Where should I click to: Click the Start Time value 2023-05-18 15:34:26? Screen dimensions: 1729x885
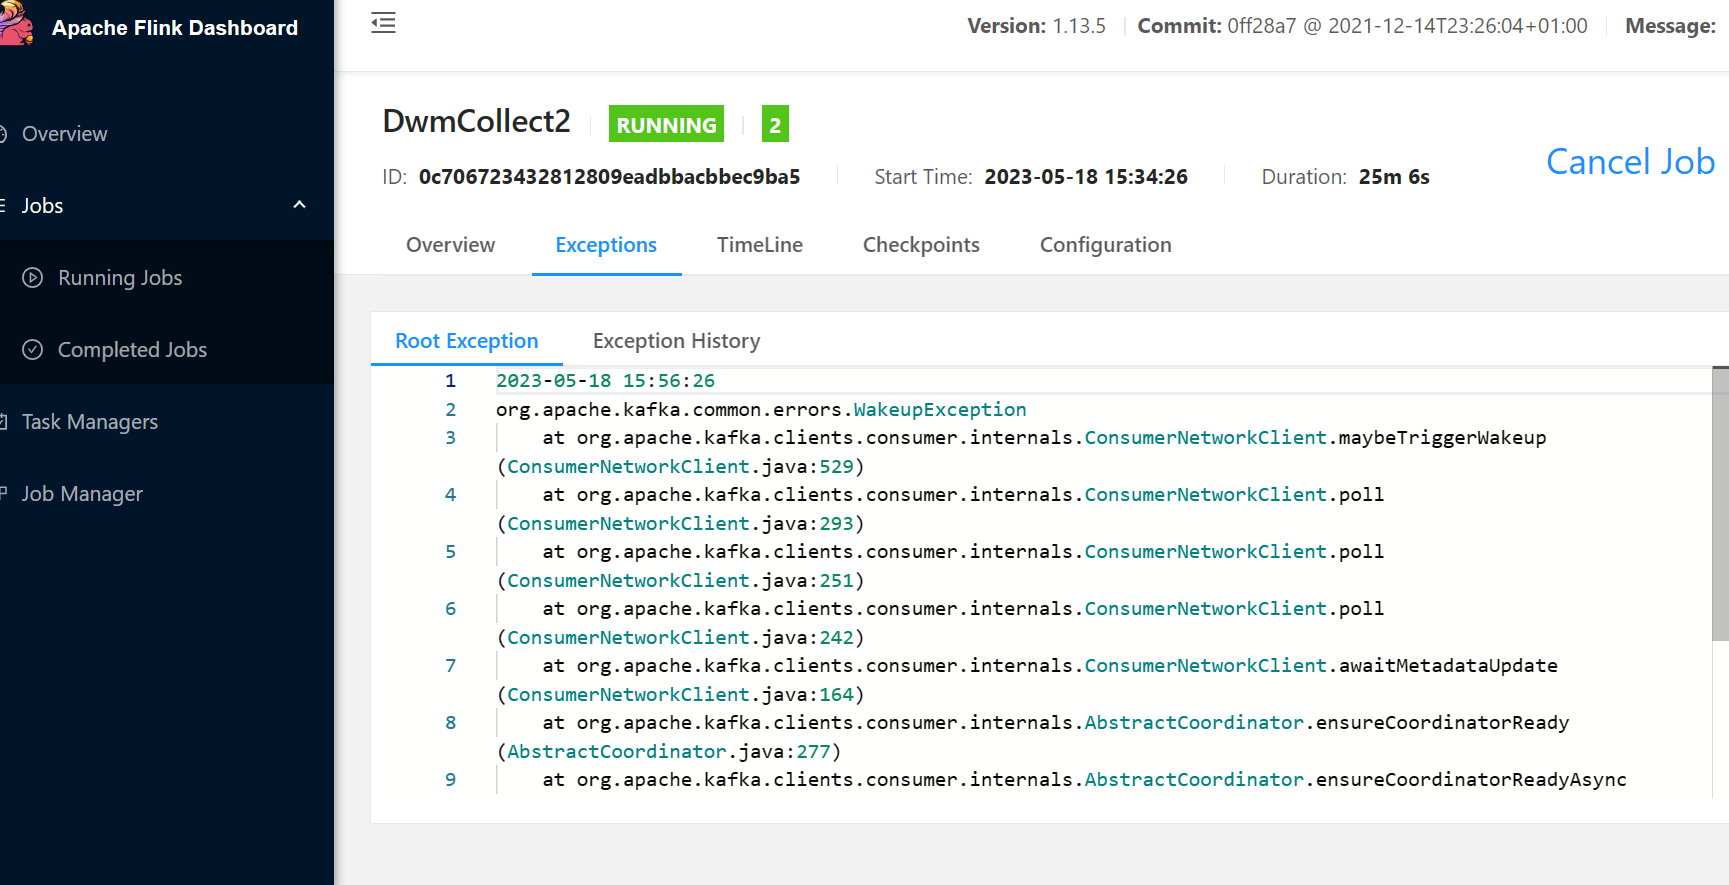tap(1086, 177)
